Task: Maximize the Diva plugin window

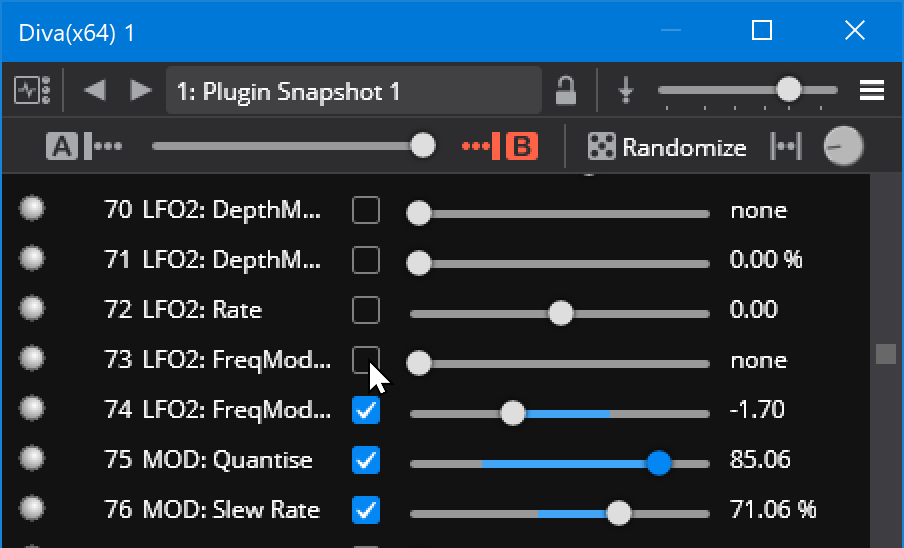Action: pos(762,31)
